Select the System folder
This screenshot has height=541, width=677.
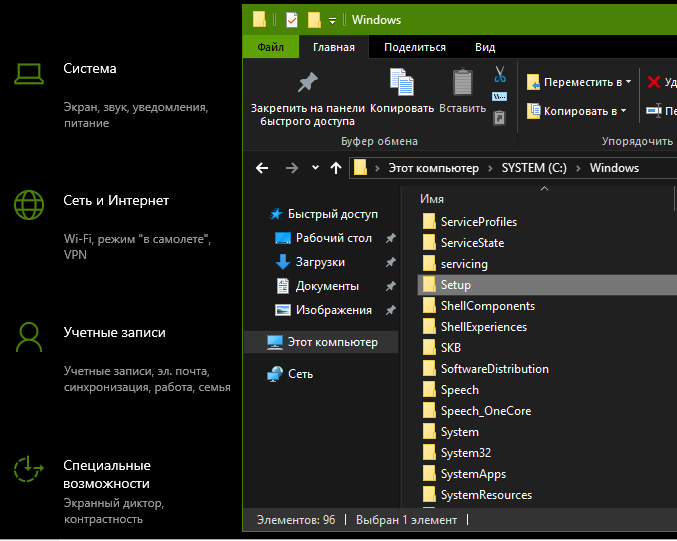pos(459,432)
